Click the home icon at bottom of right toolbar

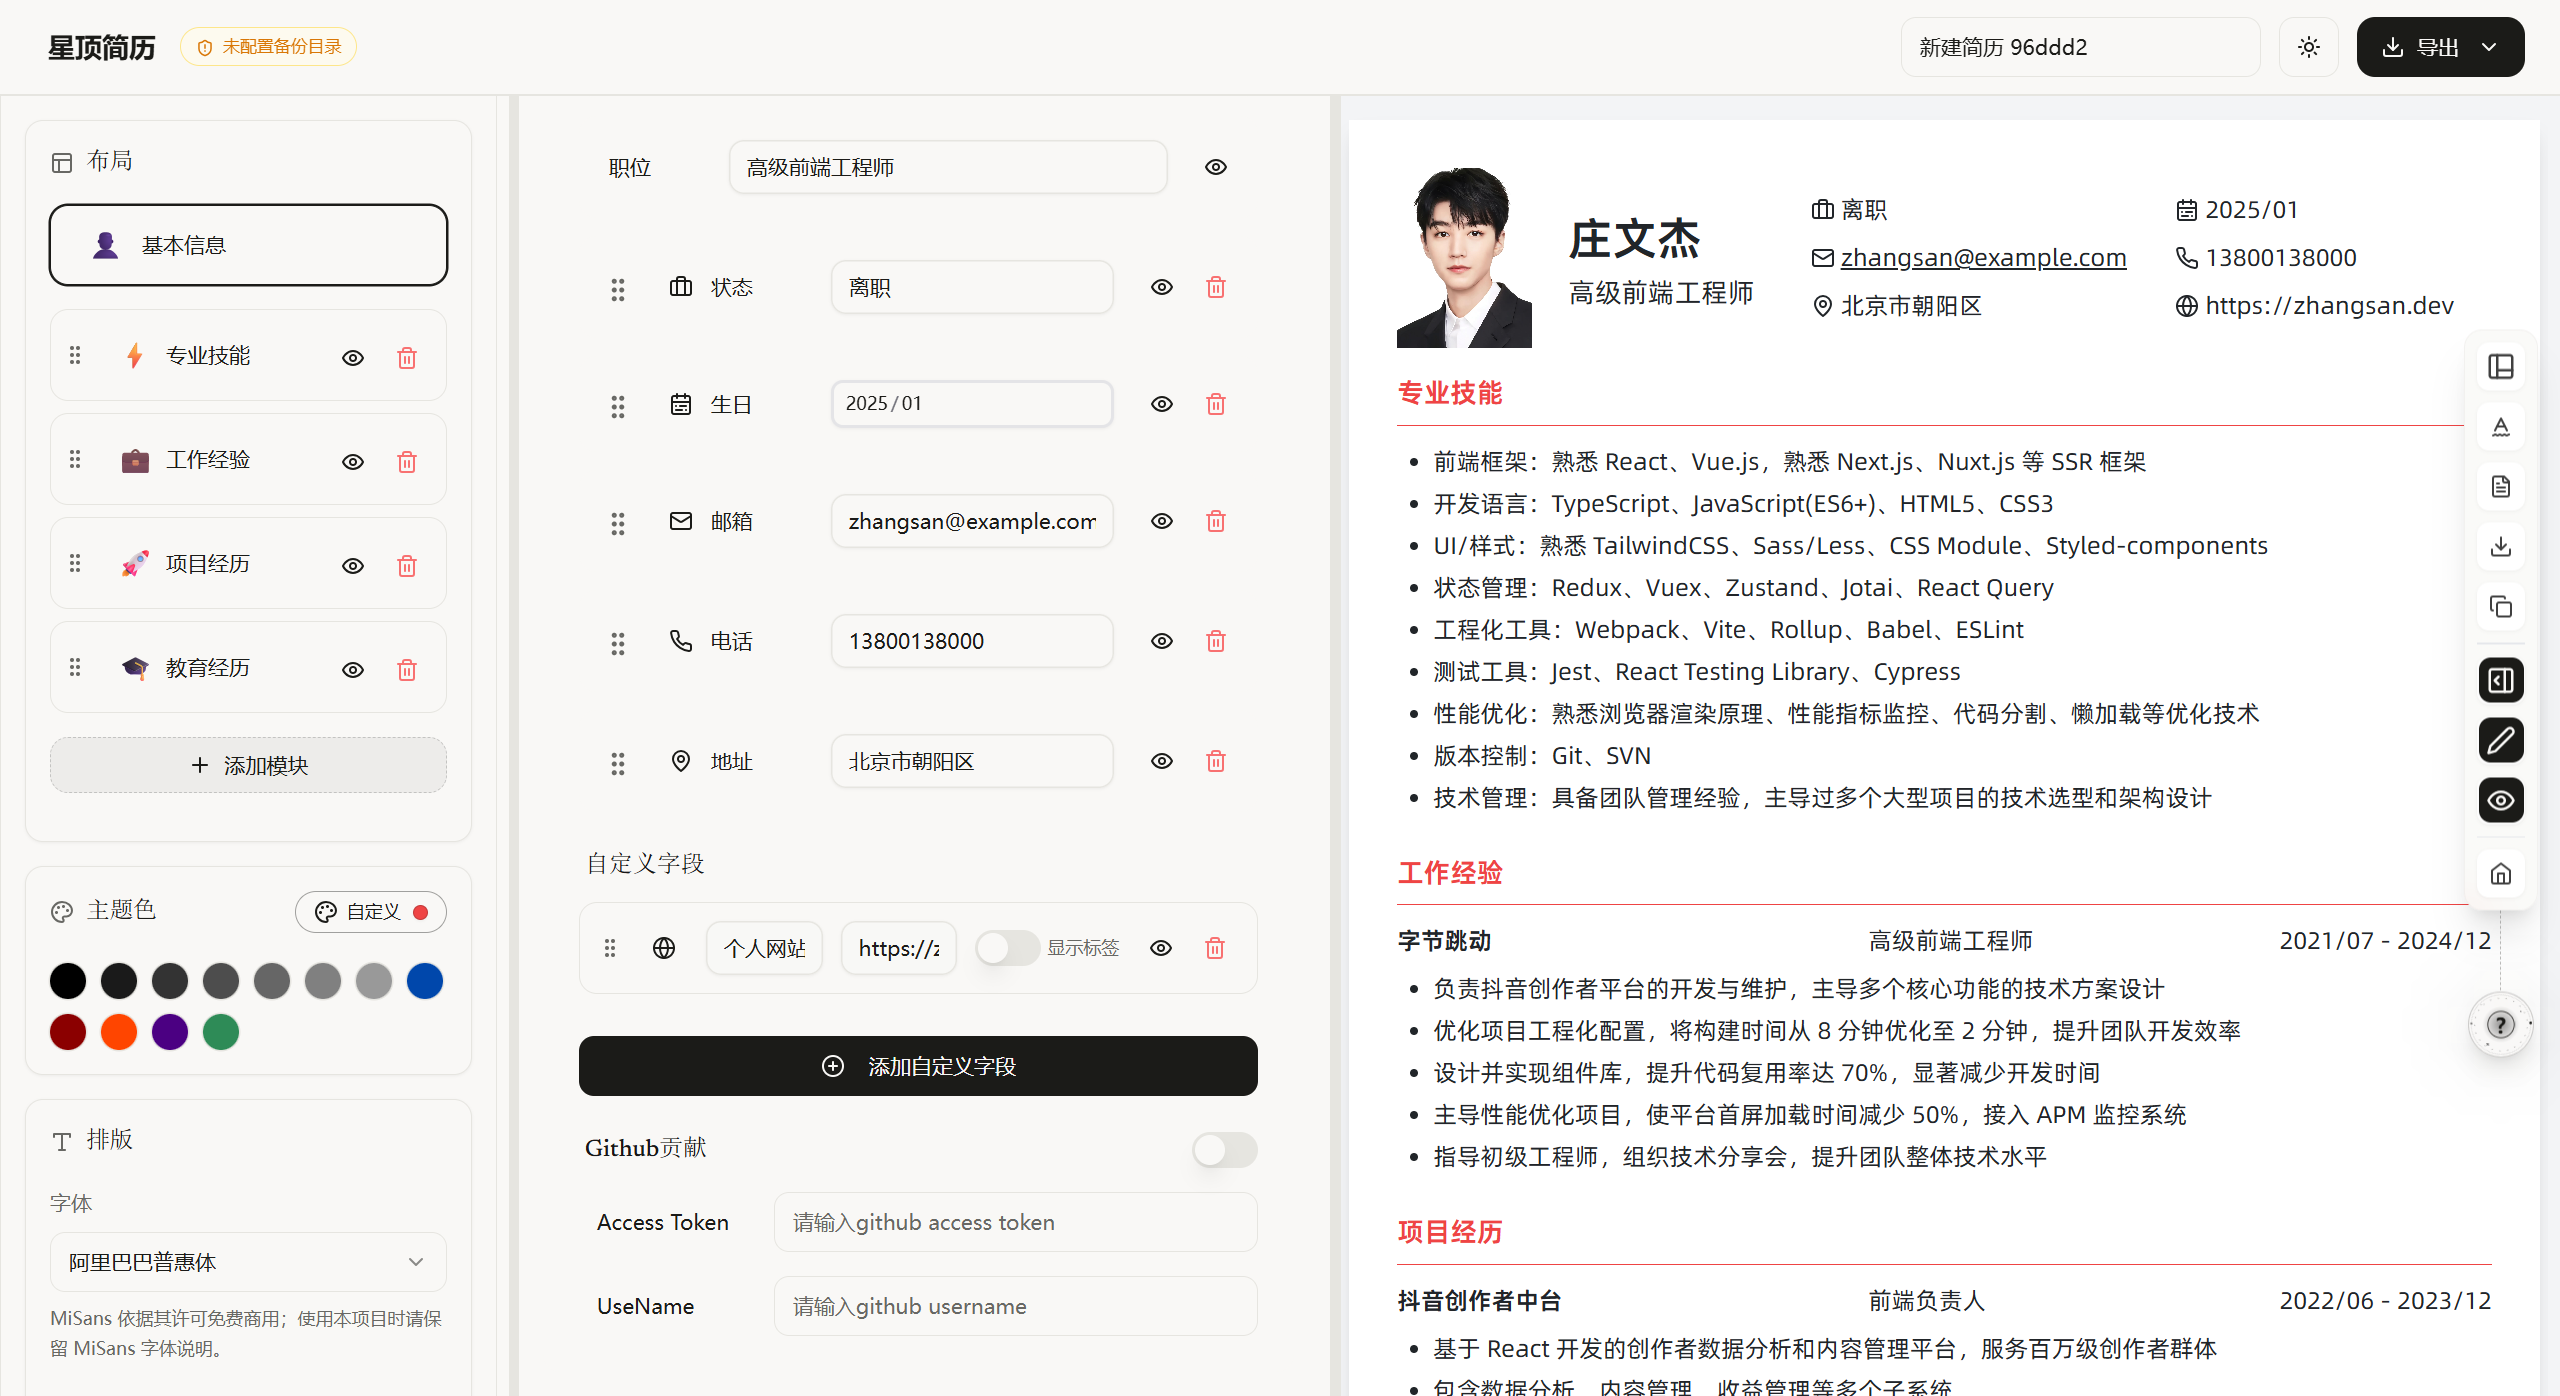coord(2500,873)
